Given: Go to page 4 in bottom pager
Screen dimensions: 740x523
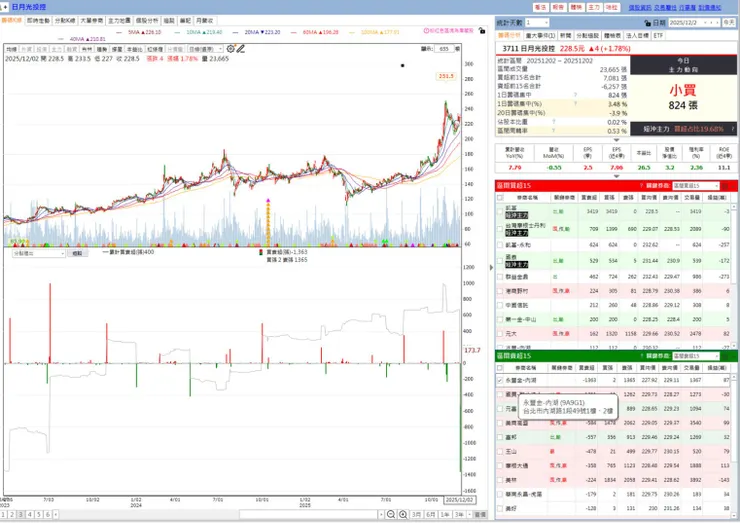Looking at the screenshot, I should [29, 515].
